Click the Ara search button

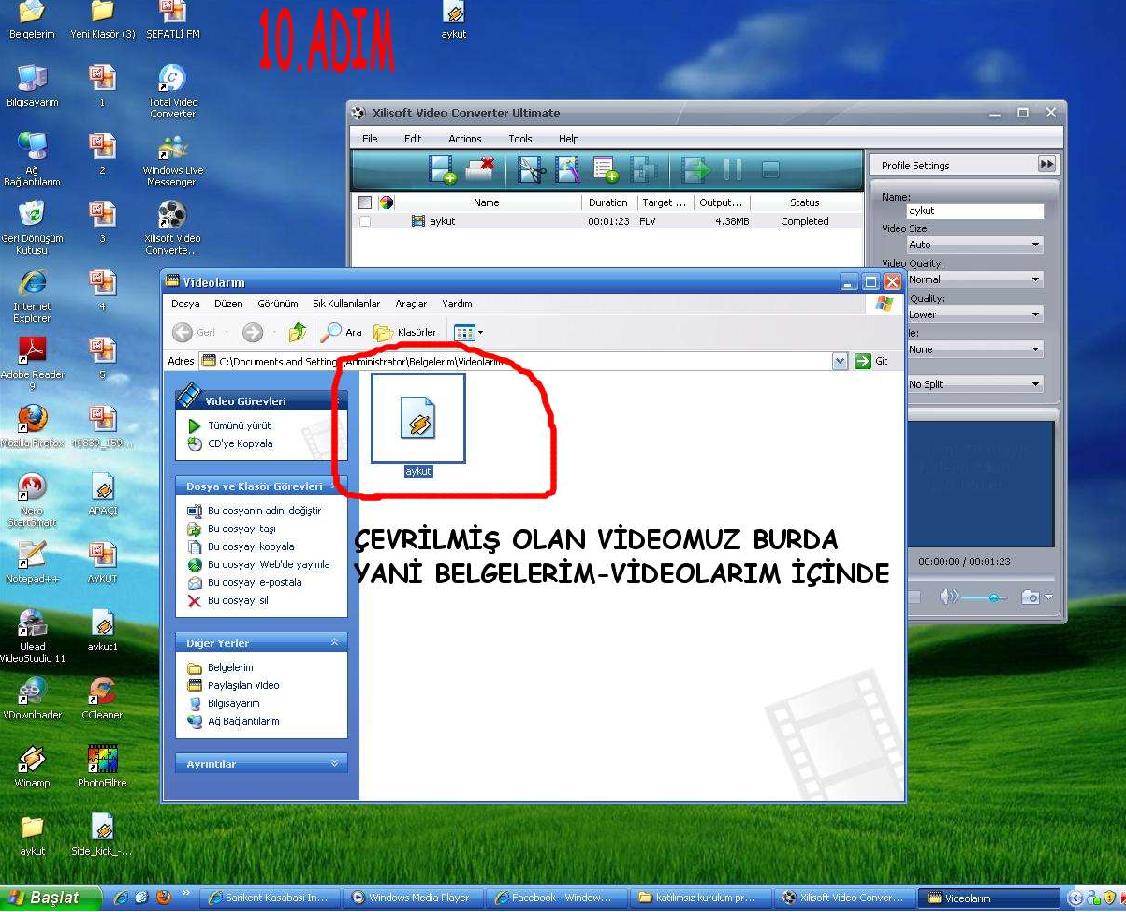(x=341, y=332)
